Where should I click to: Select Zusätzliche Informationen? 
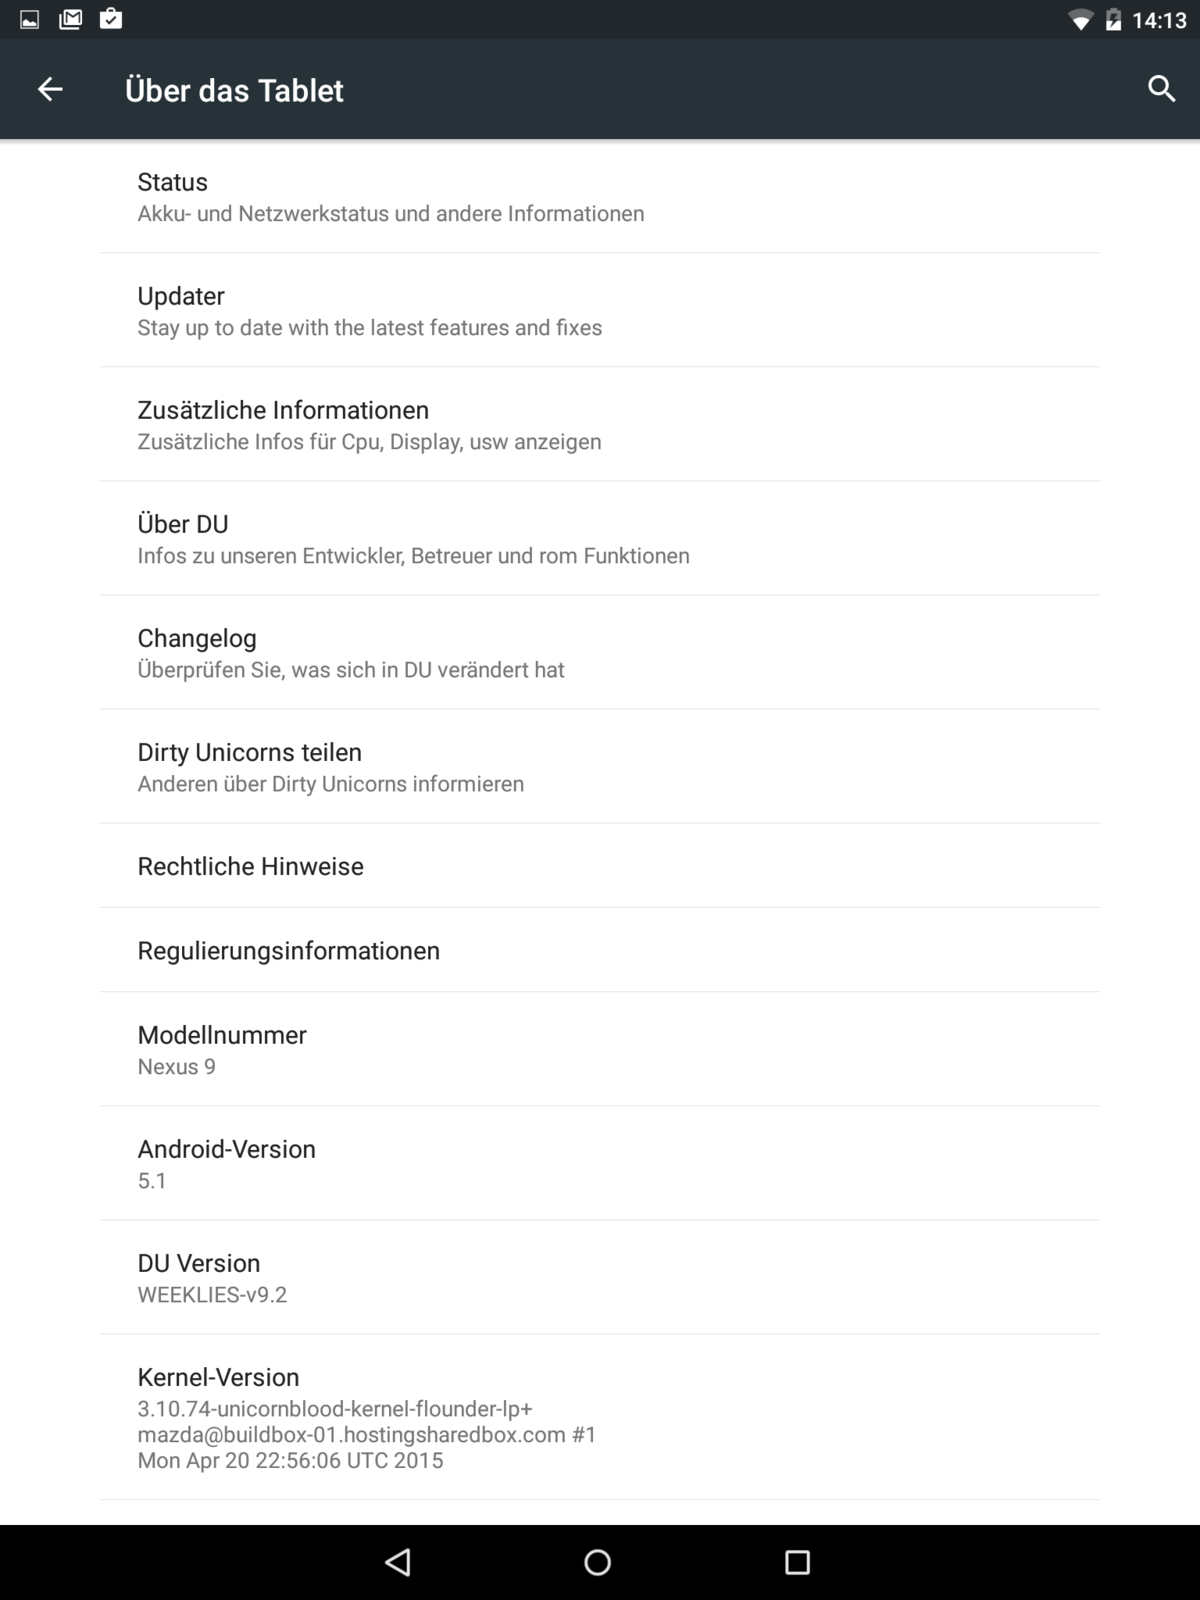point(599,425)
